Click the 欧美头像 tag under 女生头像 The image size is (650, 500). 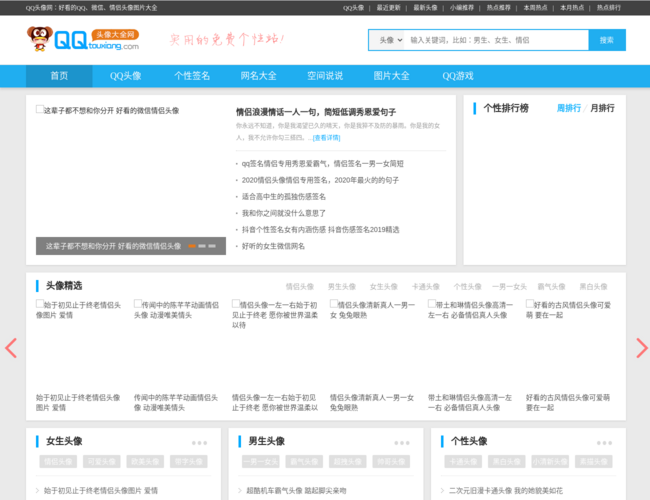(x=145, y=461)
